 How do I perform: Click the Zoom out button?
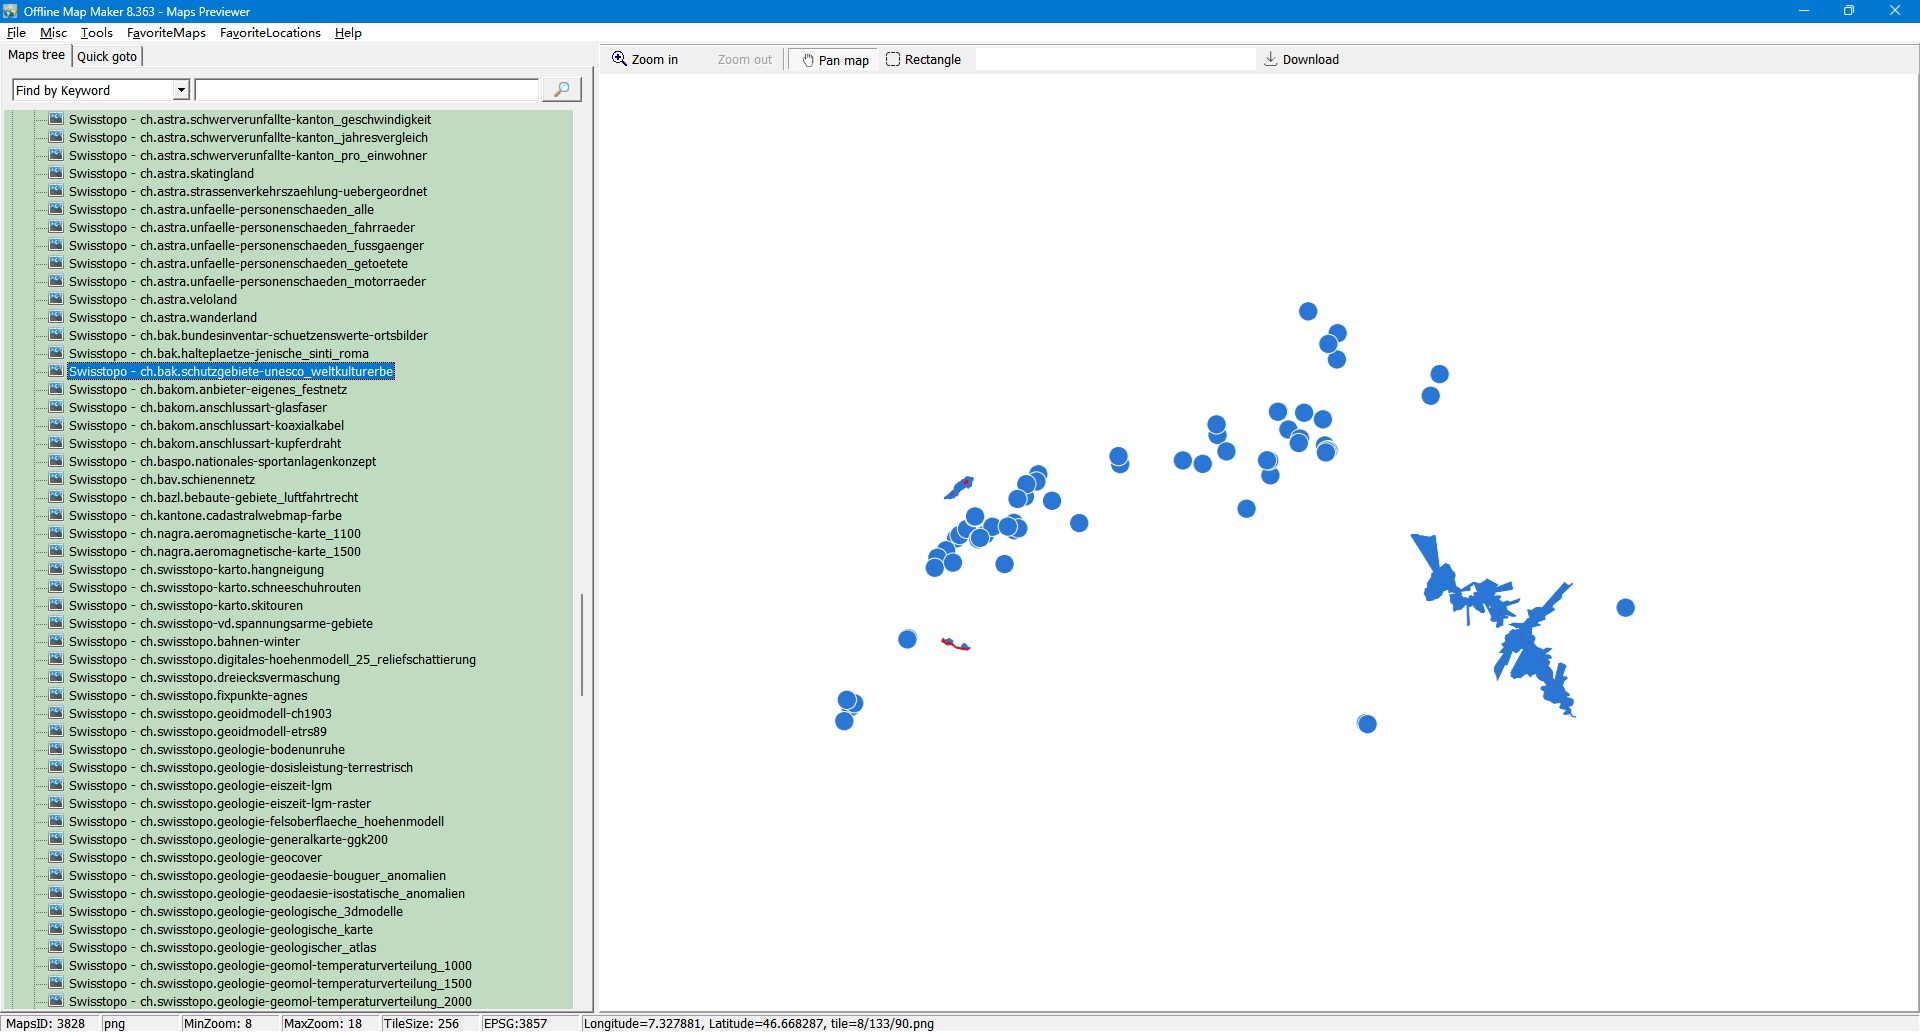click(744, 60)
